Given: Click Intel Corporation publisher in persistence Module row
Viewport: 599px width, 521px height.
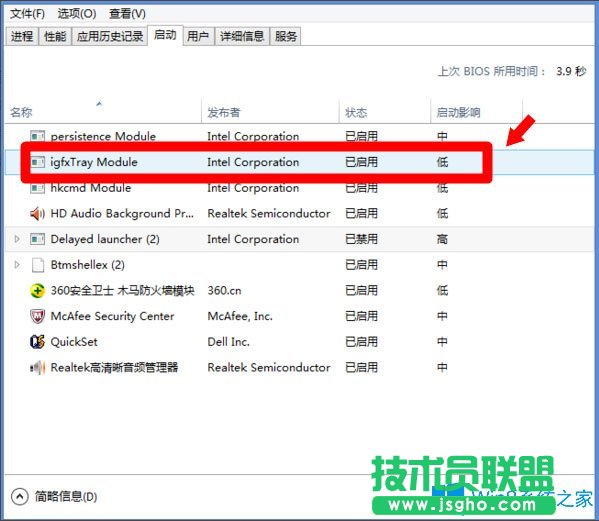Looking at the screenshot, I should (253, 136).
